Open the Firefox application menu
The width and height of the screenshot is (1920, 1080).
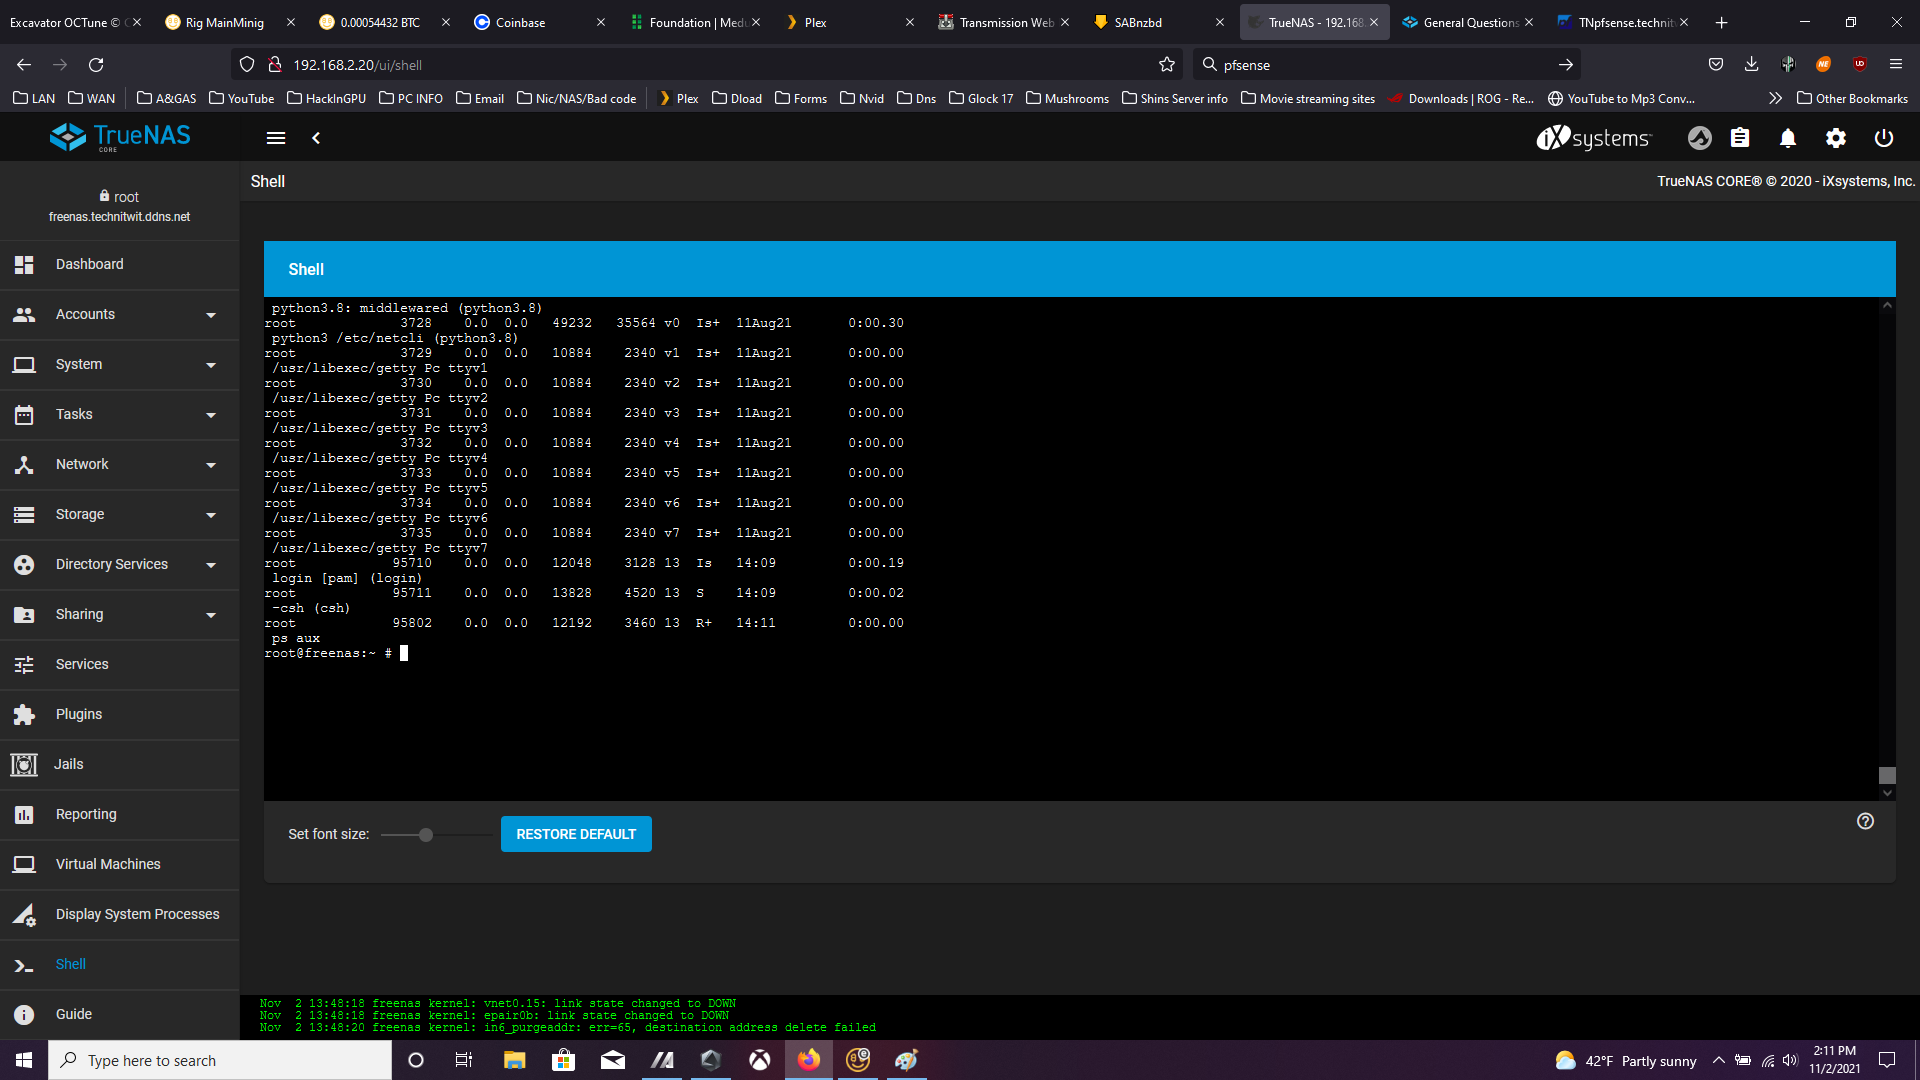pyautogui.click(x=1895, y=64)
